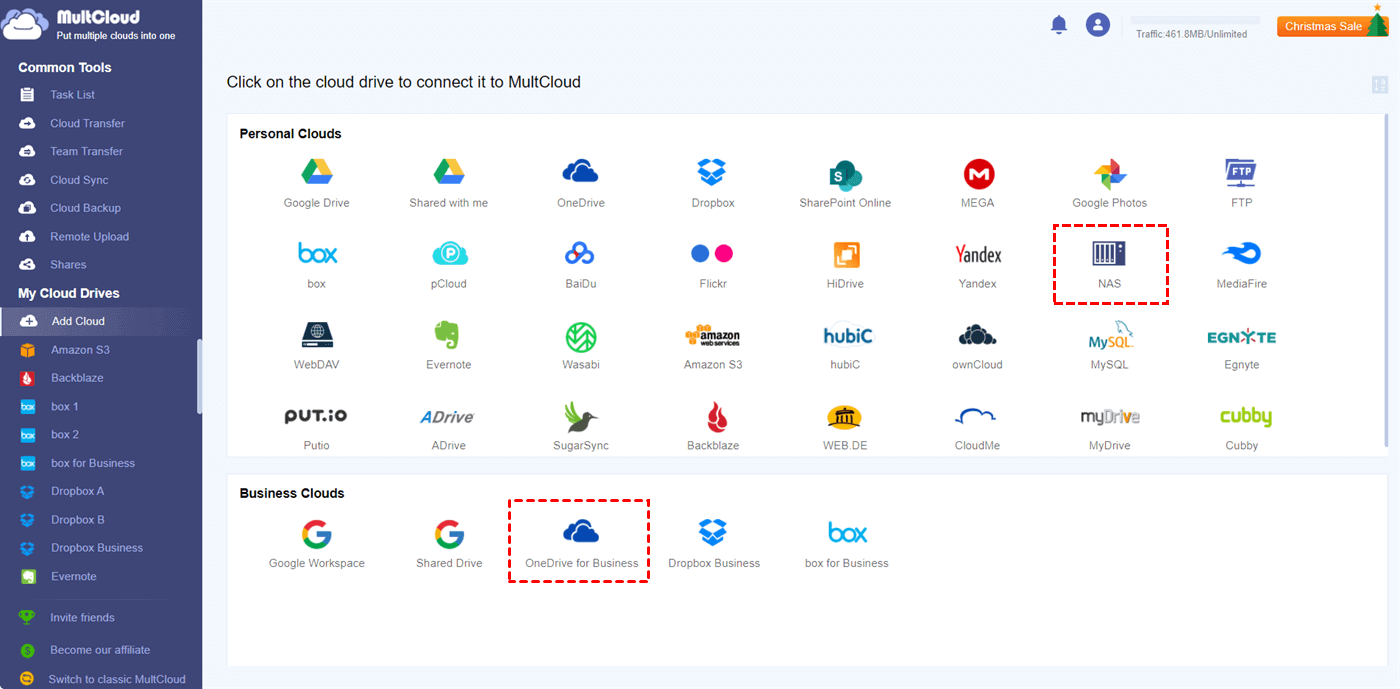Connect an FTP server
The width and height of the screenshot is (1400, 689).
1241,173
